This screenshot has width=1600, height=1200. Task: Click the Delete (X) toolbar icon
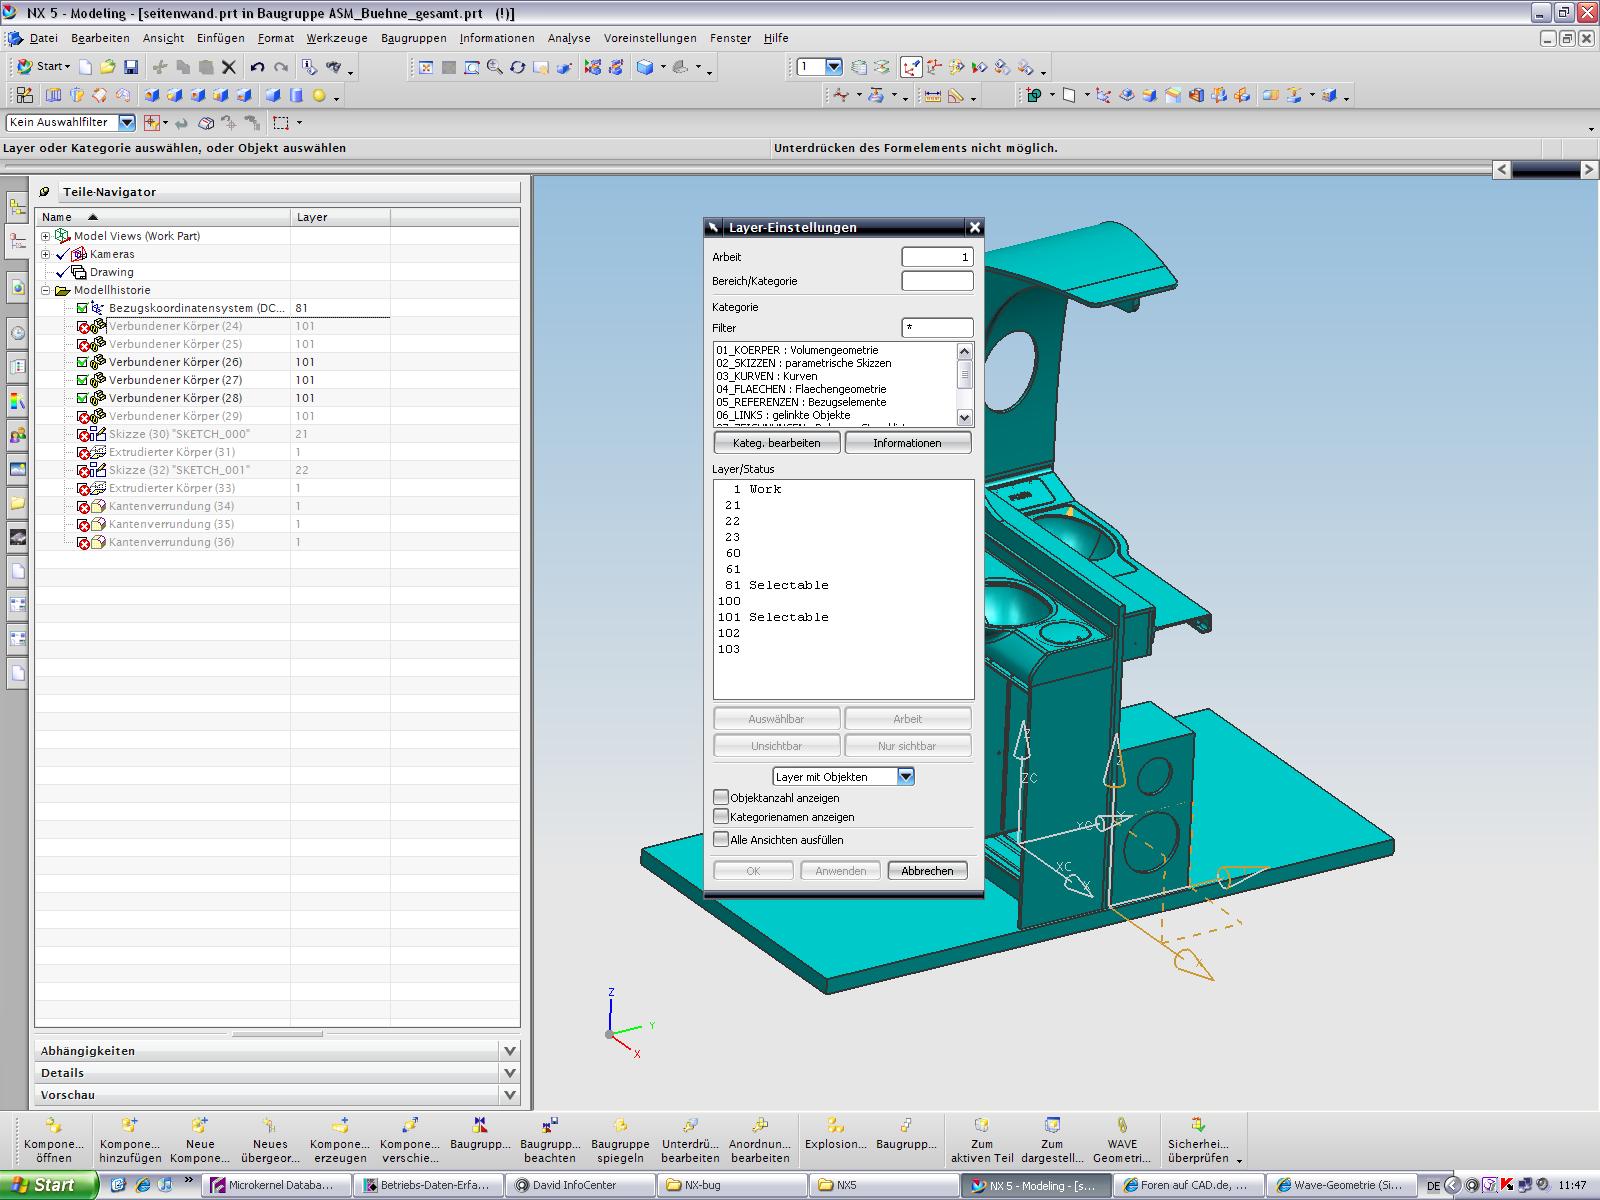tap(229, 67)
